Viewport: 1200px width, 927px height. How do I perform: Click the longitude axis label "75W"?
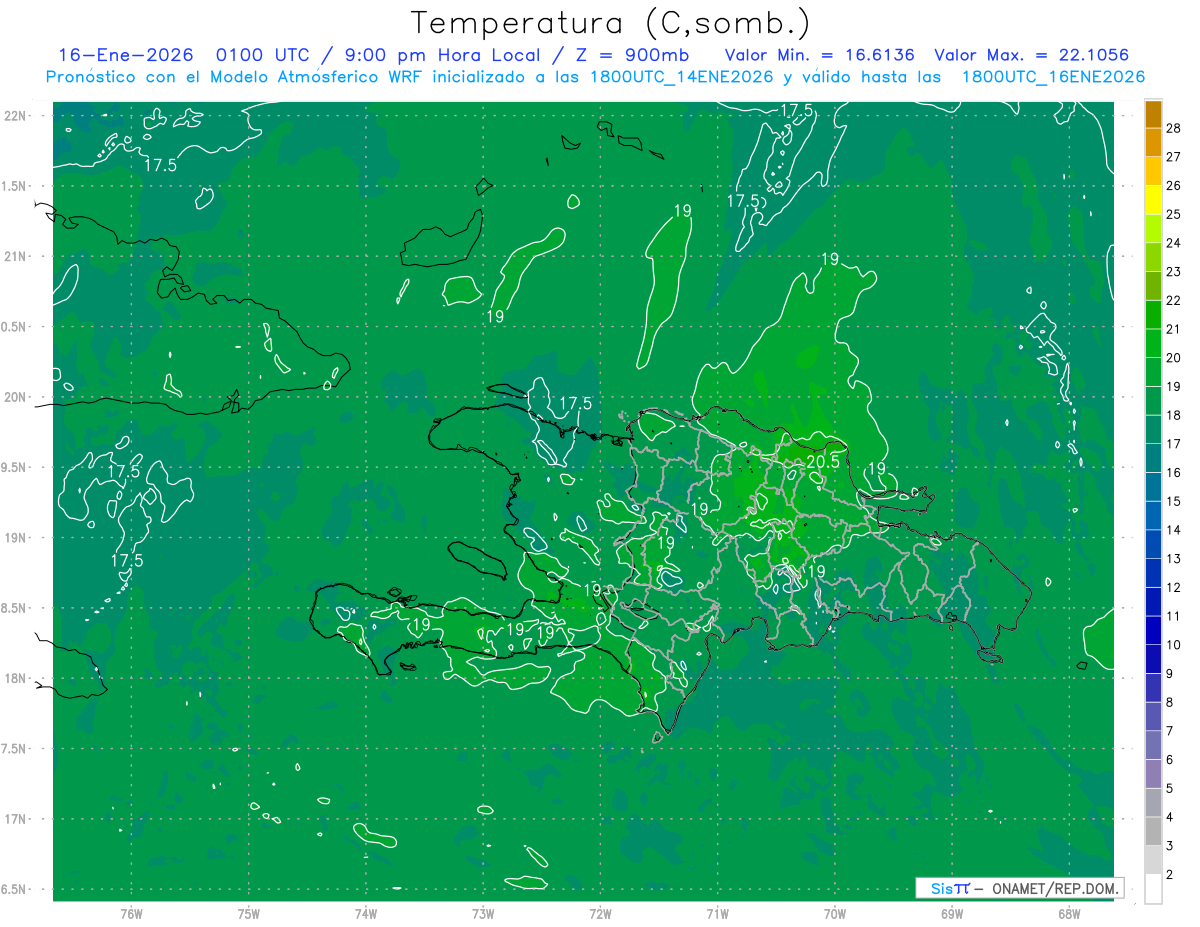pyautogui.click(x=249, y=914)
